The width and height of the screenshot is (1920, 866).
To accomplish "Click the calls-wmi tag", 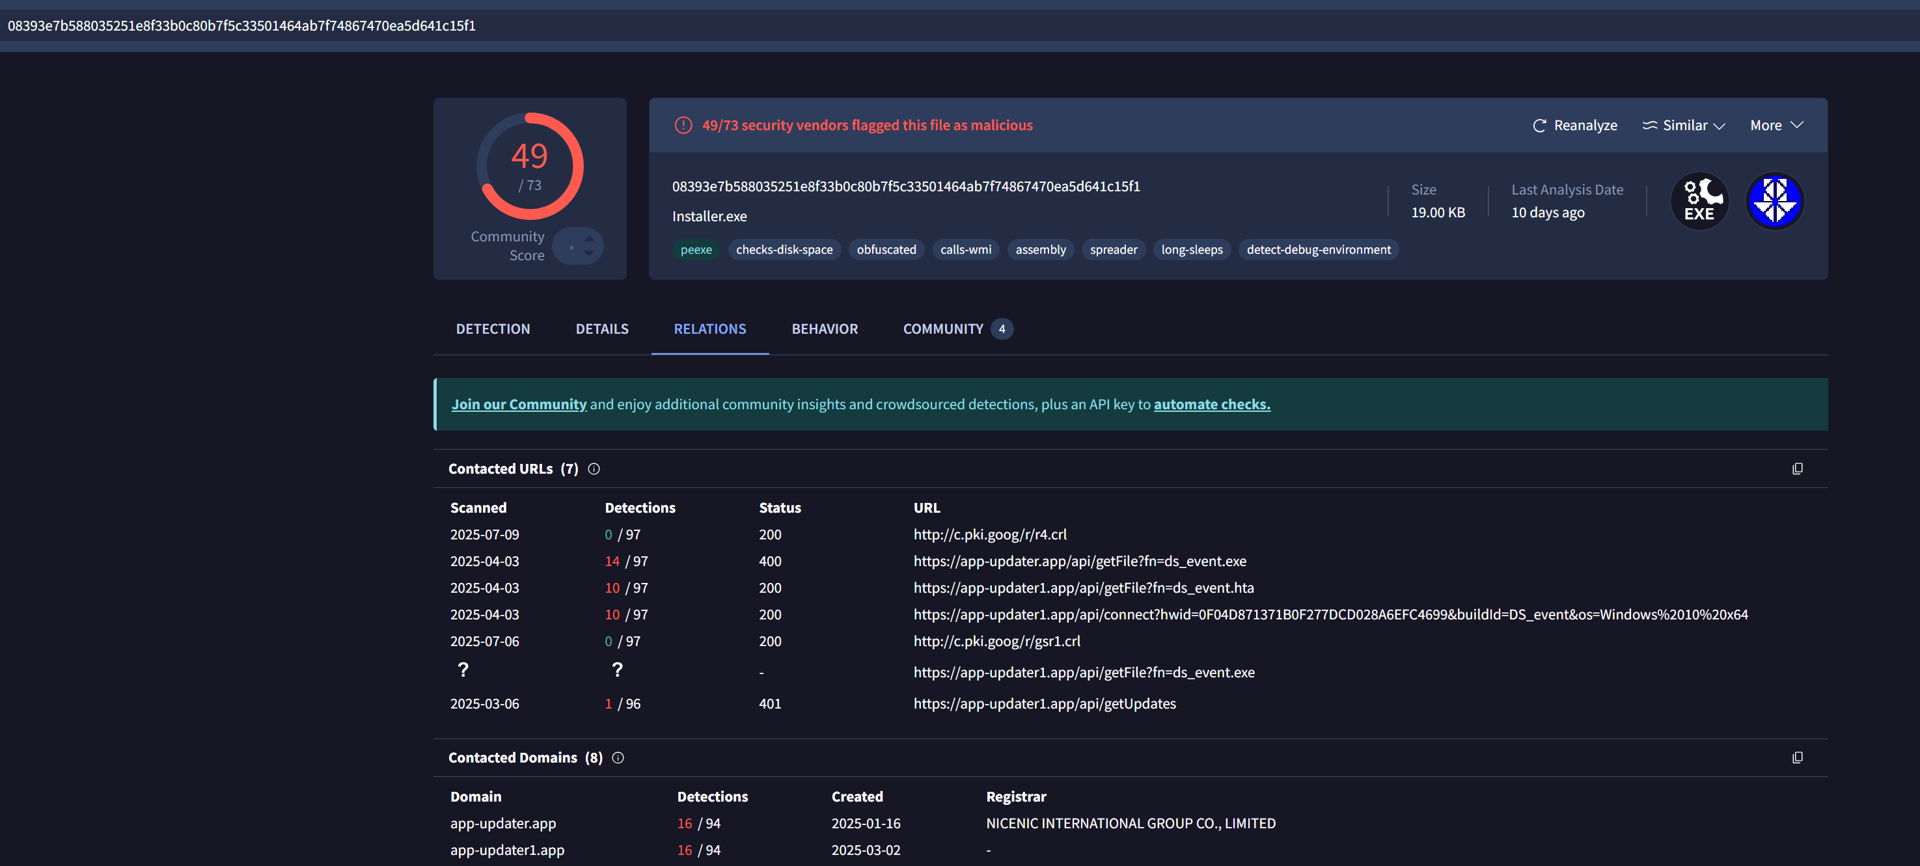I will [966, 250].
